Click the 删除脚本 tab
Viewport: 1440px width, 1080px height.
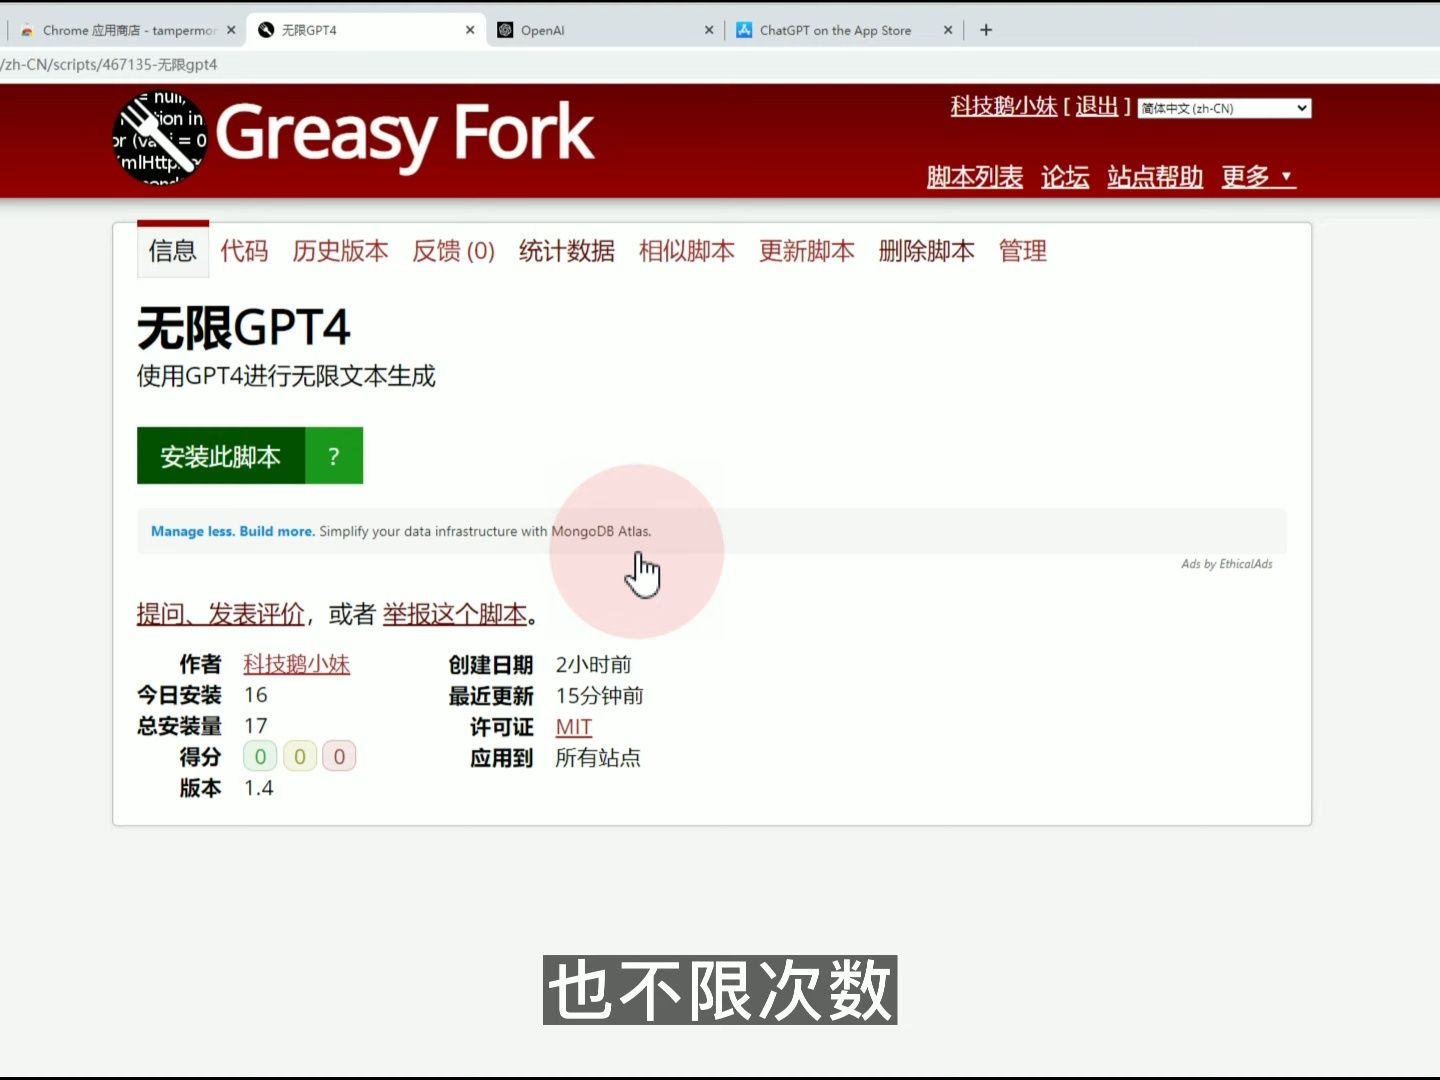pyautogui.click(x=926, y=250)
